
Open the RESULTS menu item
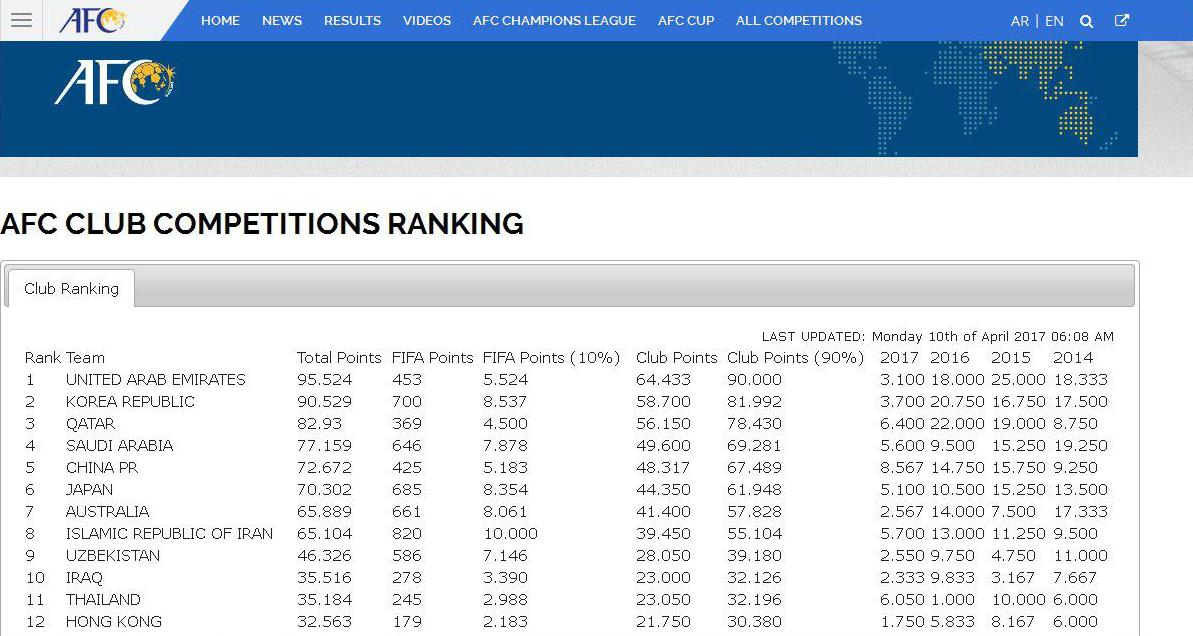click(352, 21)
